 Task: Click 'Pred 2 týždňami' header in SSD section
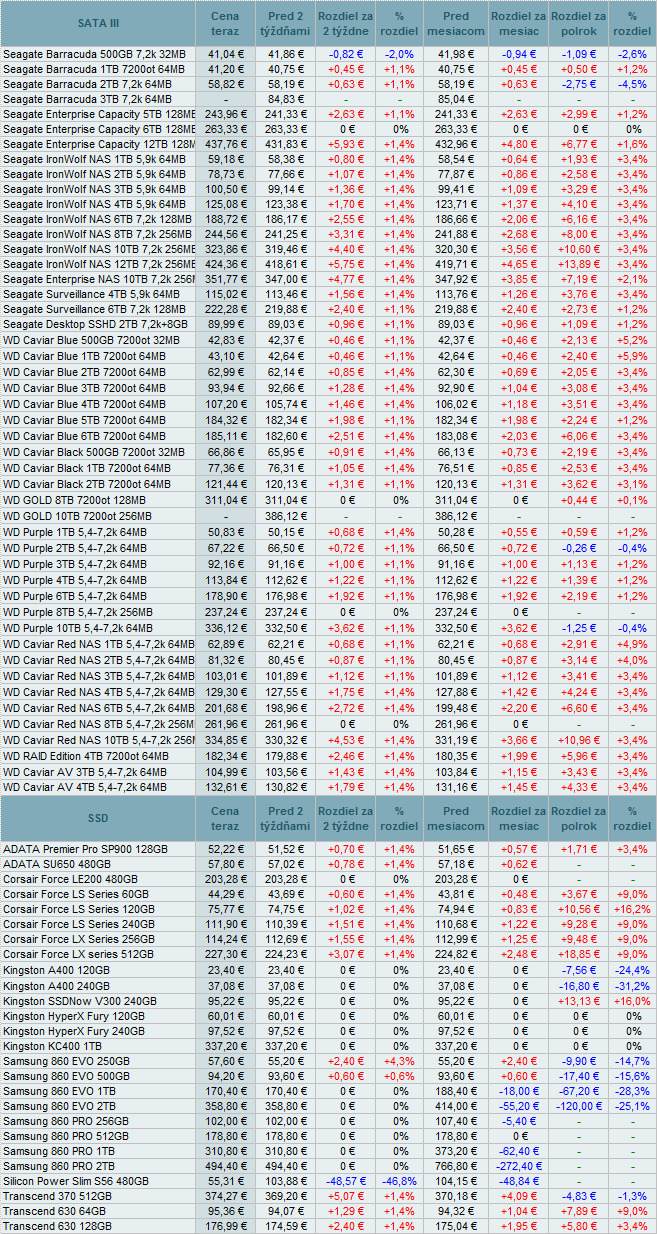(x=285, y=818)
